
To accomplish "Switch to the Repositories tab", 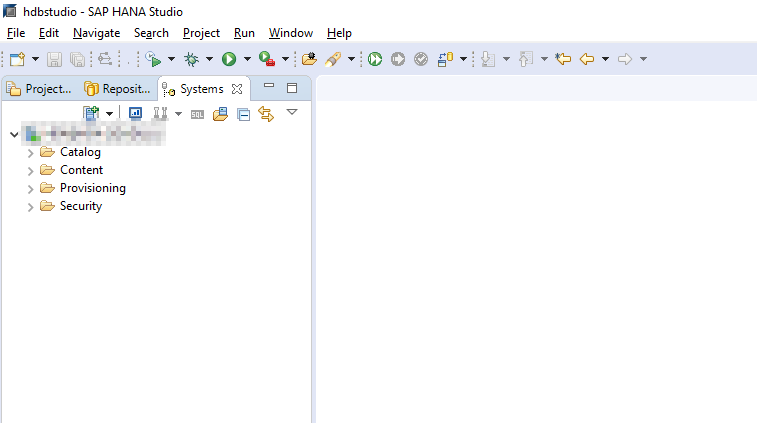I will click(117, 89).
